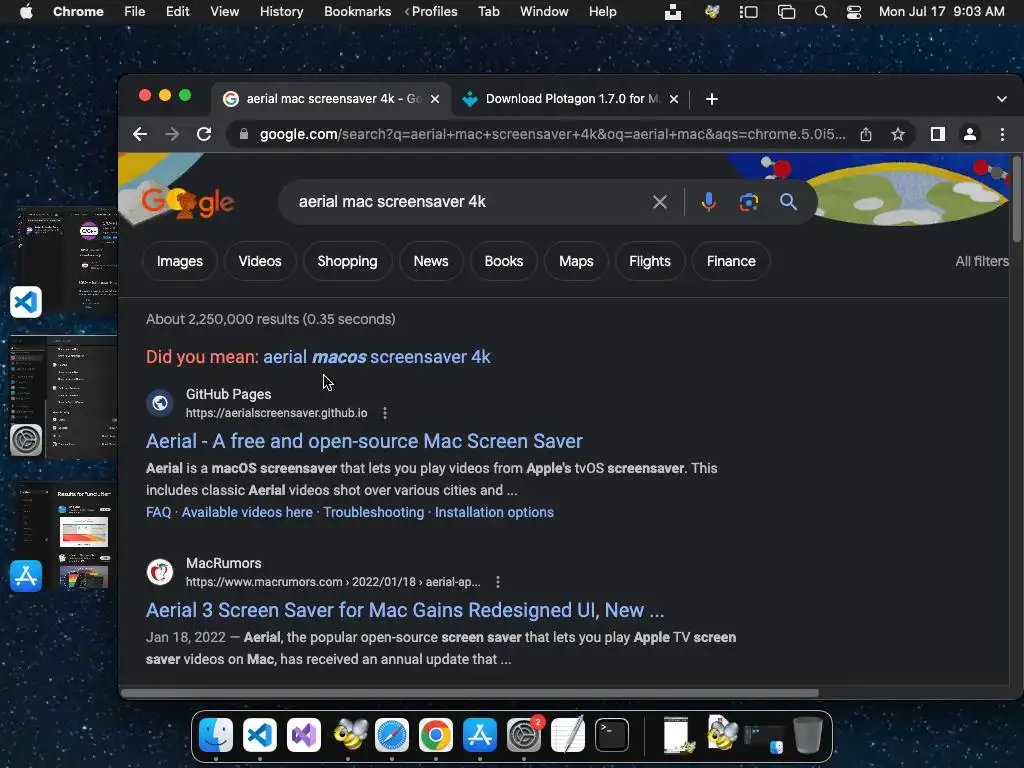Open the more options dots for GitHub Pages result
The height and width of the screenshot is (768, 1024).
pyautogui.click(x=385, y=413)
